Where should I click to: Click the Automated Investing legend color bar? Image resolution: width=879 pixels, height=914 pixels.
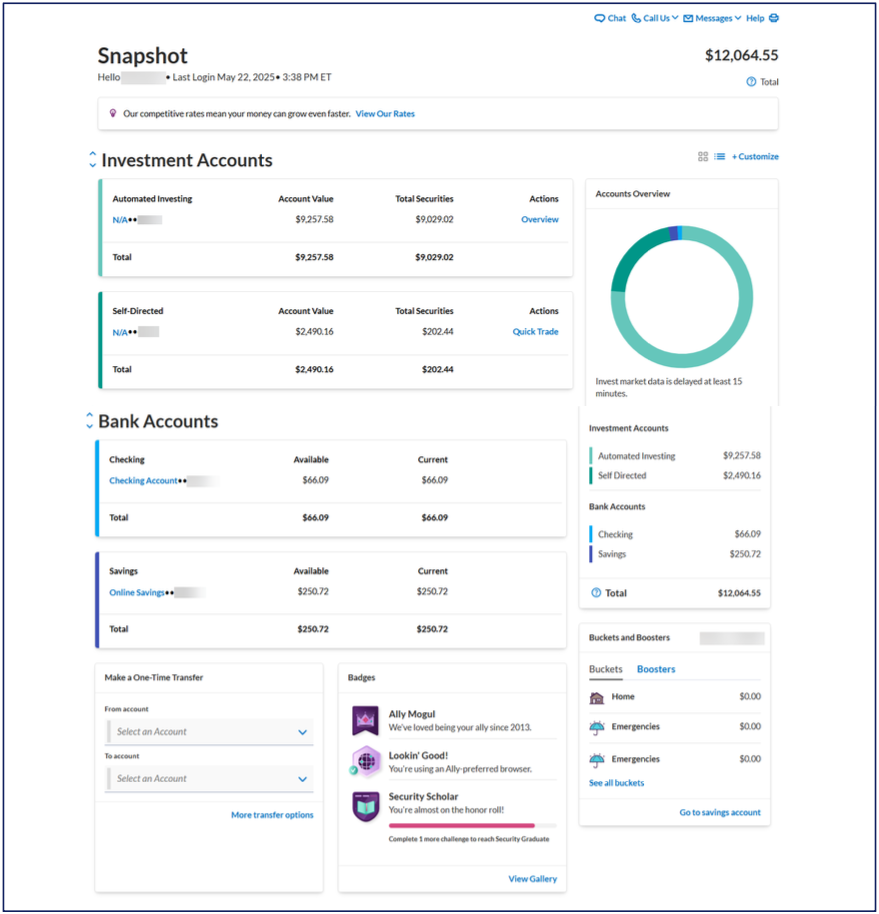590,455
